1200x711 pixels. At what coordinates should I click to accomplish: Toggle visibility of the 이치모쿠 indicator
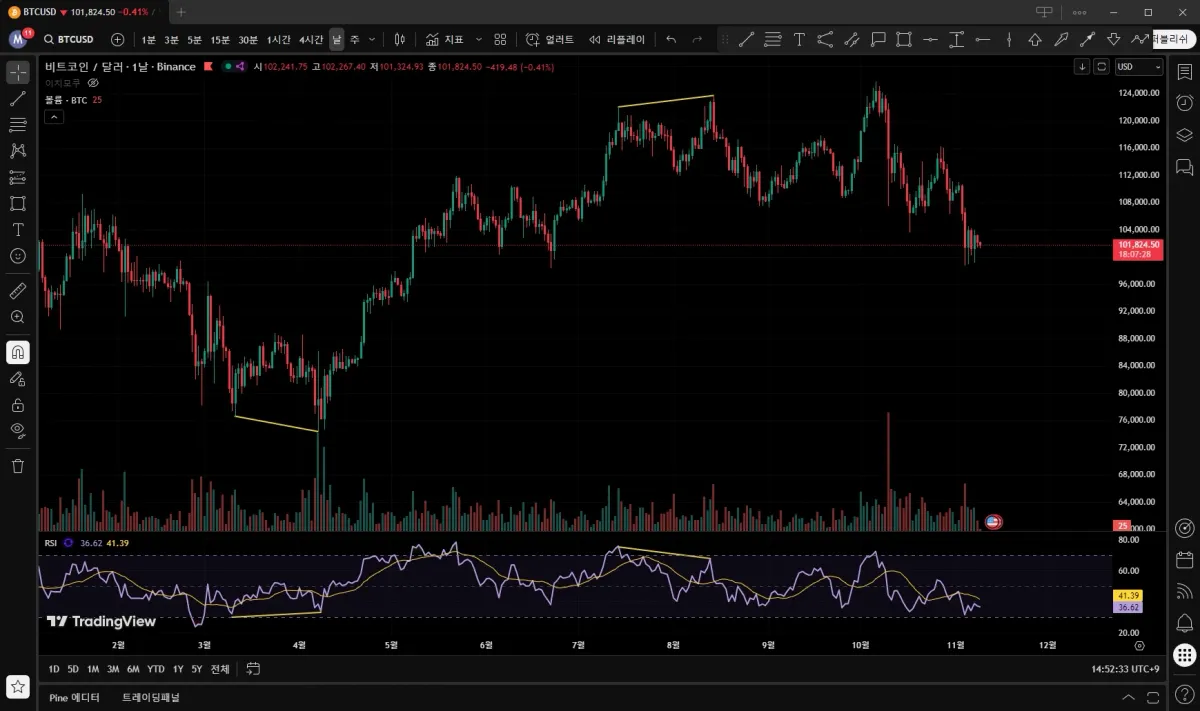click(x=94, y=83)
